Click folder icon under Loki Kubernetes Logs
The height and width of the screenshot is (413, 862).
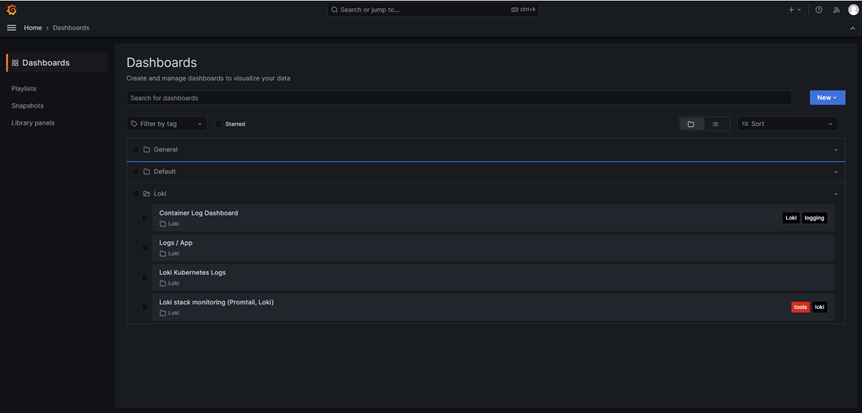(163, 283)
